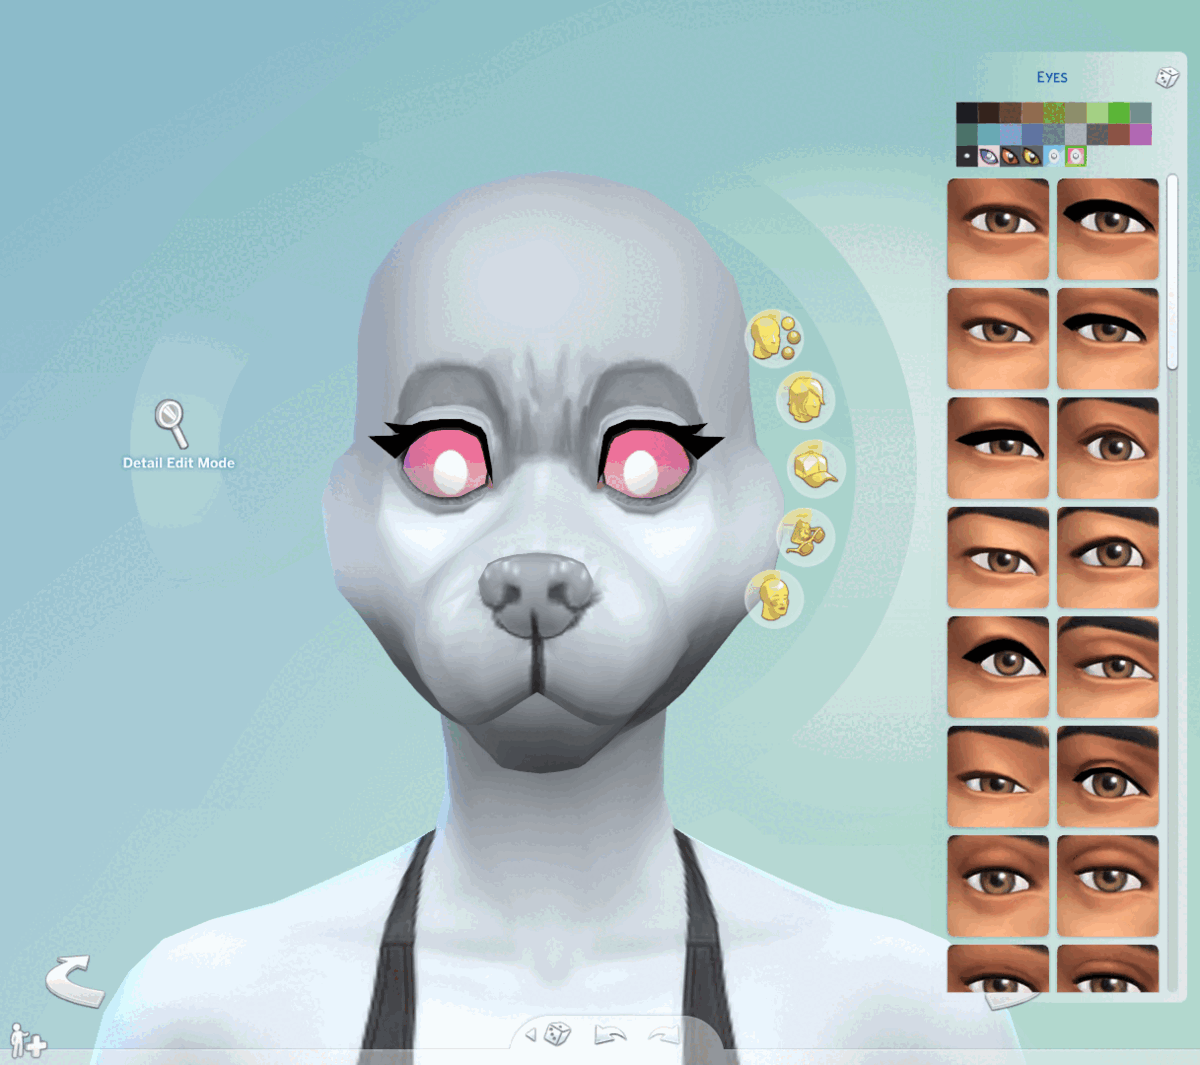Choose eye preset in fifth row, right column
This screenshot has width=1200, height=1065.
[x=1108, y=667]
